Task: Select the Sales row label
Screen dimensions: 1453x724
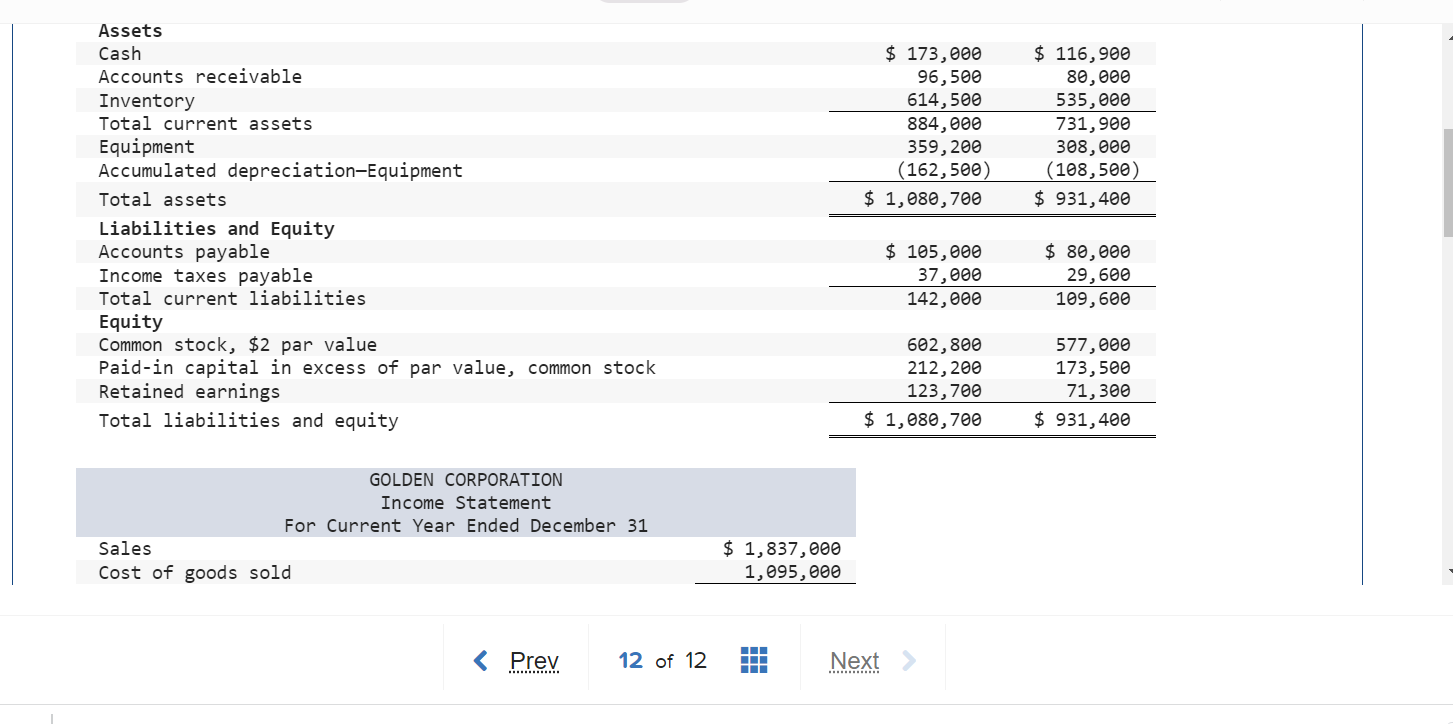Action: pos(125,549)
